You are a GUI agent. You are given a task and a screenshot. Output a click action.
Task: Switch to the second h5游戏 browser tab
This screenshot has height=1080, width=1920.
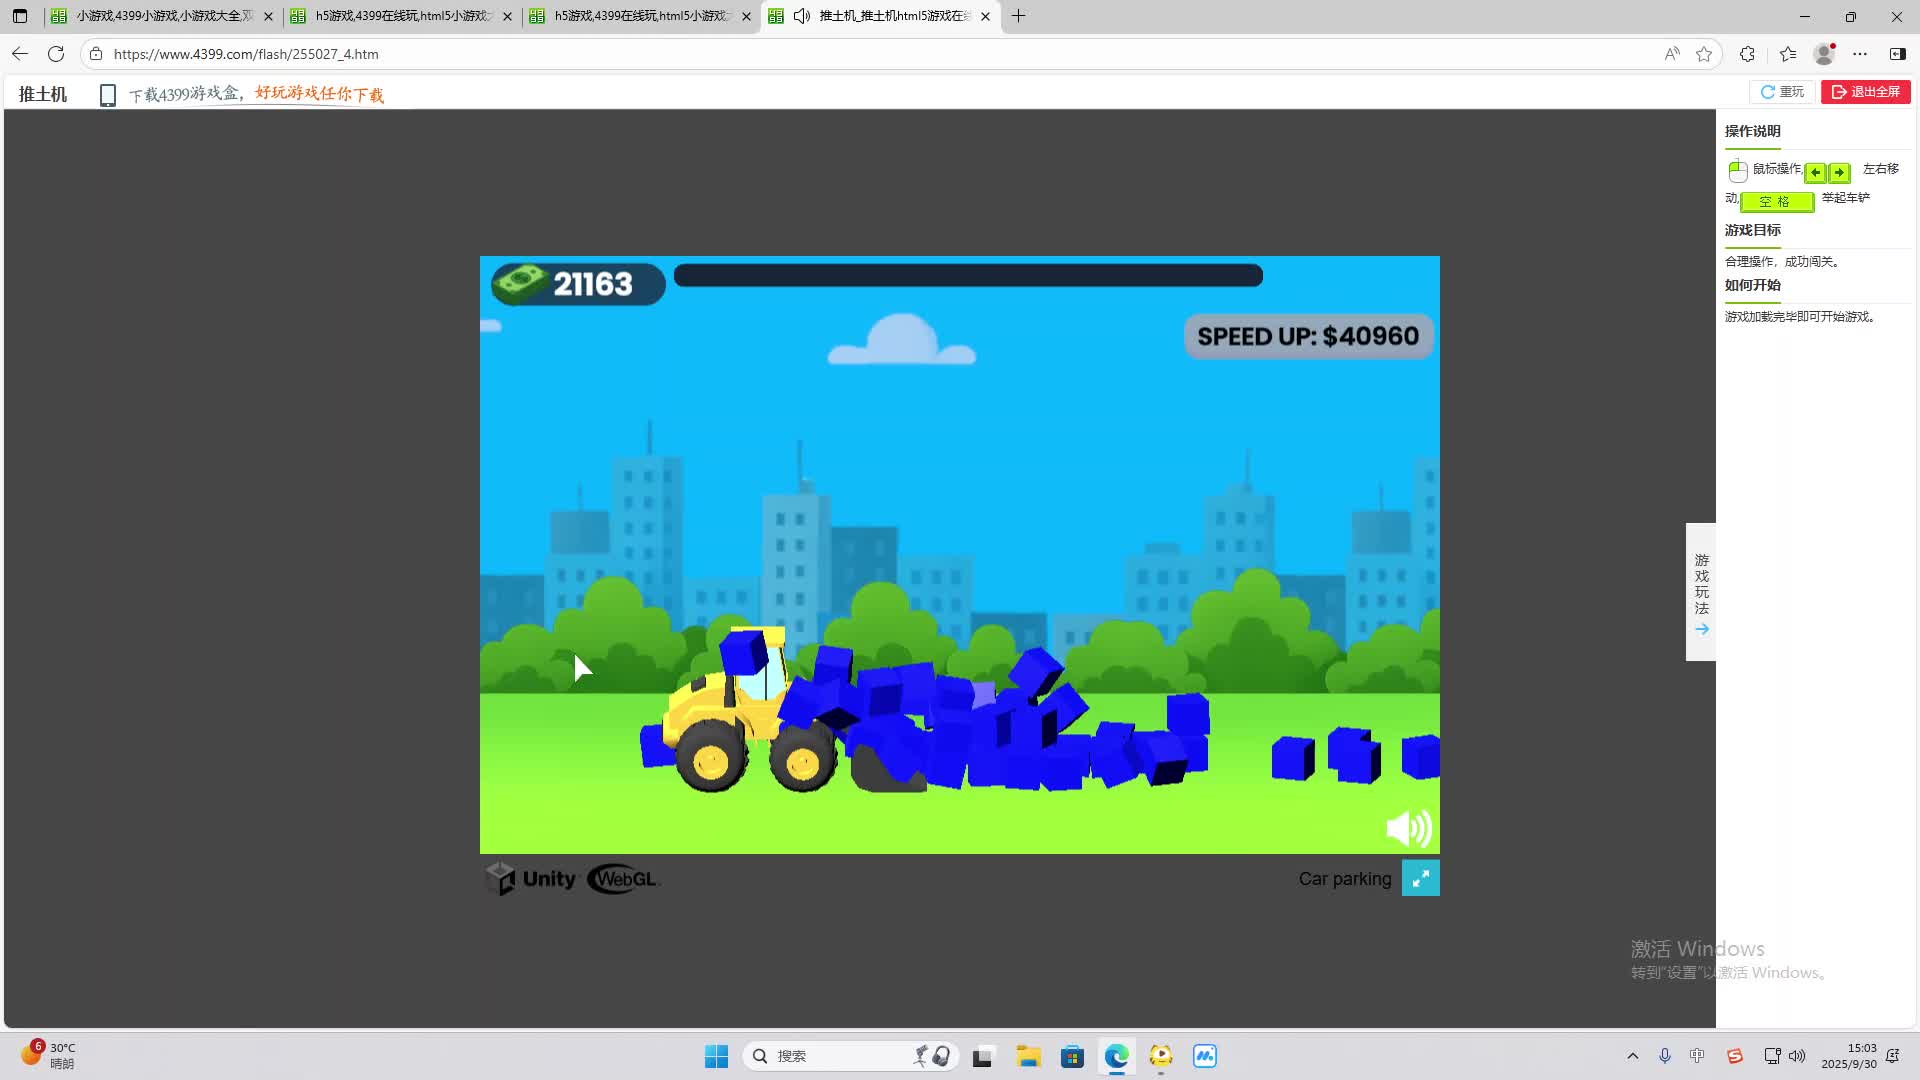400,16
